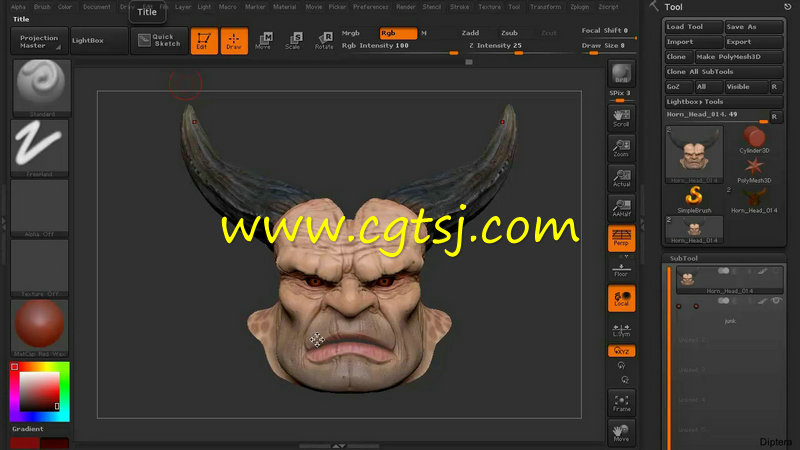
Task: Open the FreeHand stroke selector
Action: pos(40,147)
